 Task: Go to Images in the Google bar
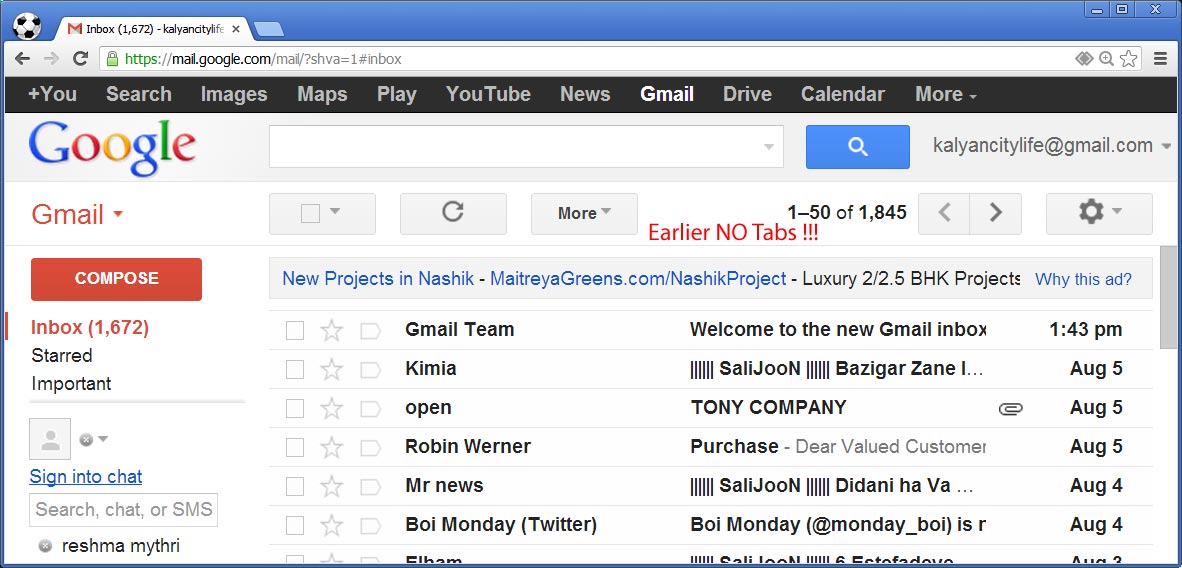point(234,94)
